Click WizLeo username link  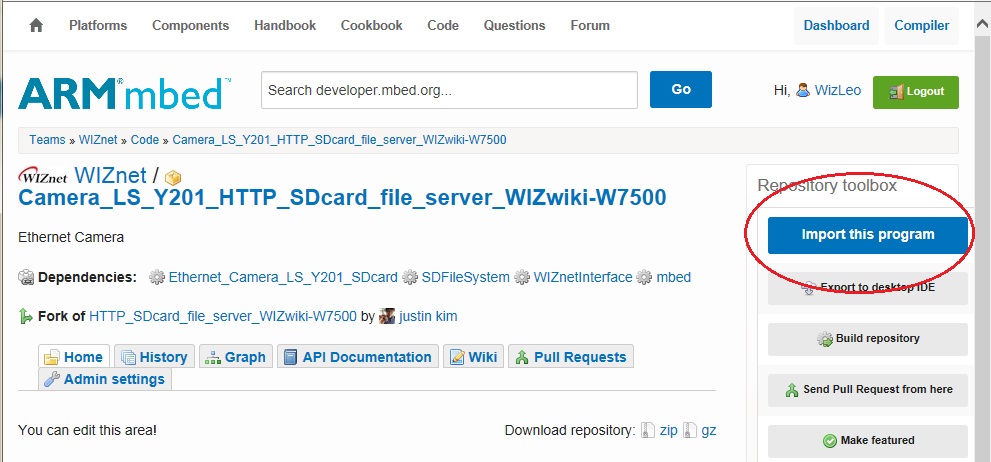(837, 90)
